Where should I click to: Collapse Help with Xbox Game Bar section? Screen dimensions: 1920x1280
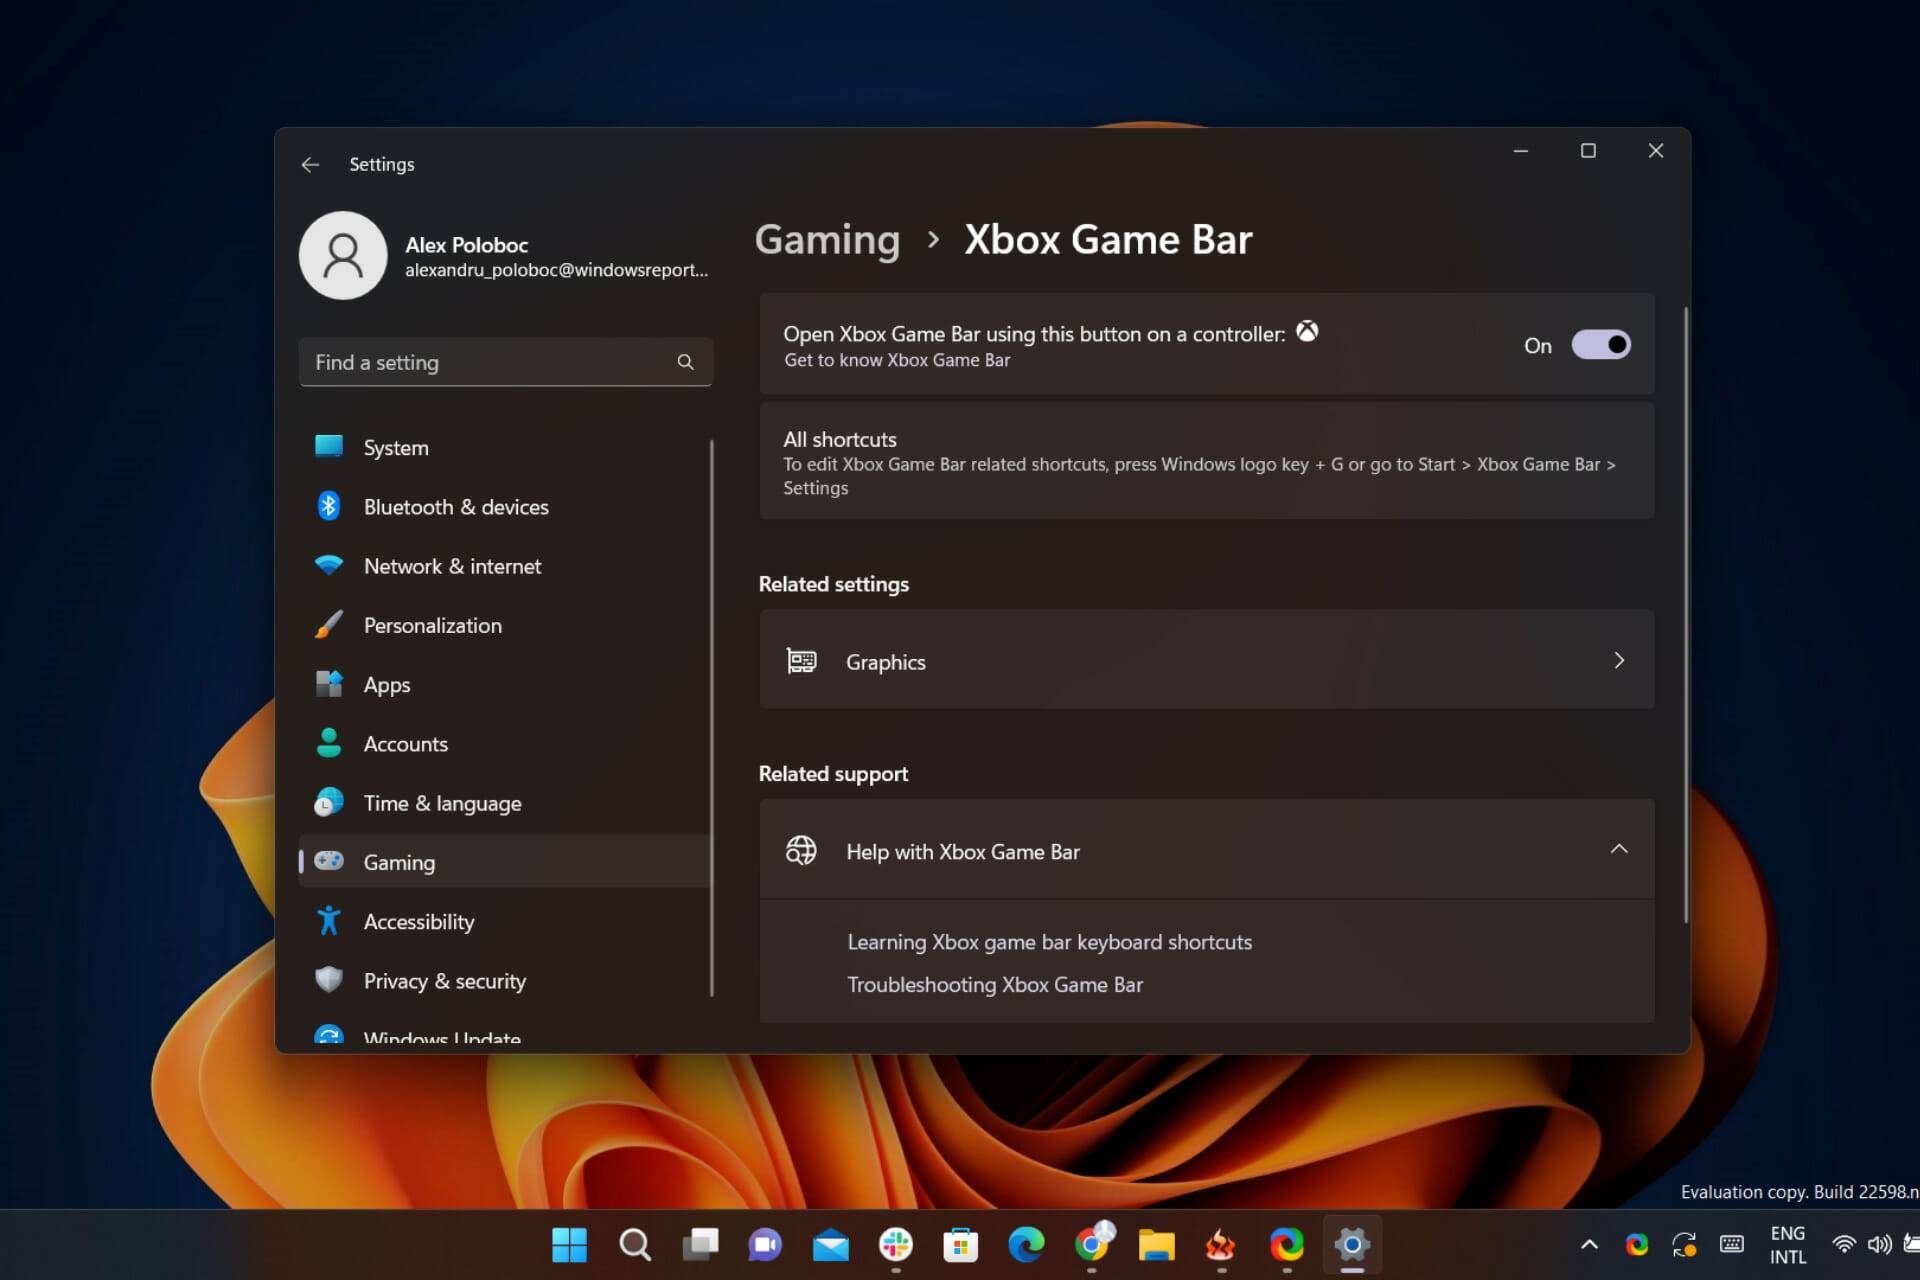coord(1618,849)
